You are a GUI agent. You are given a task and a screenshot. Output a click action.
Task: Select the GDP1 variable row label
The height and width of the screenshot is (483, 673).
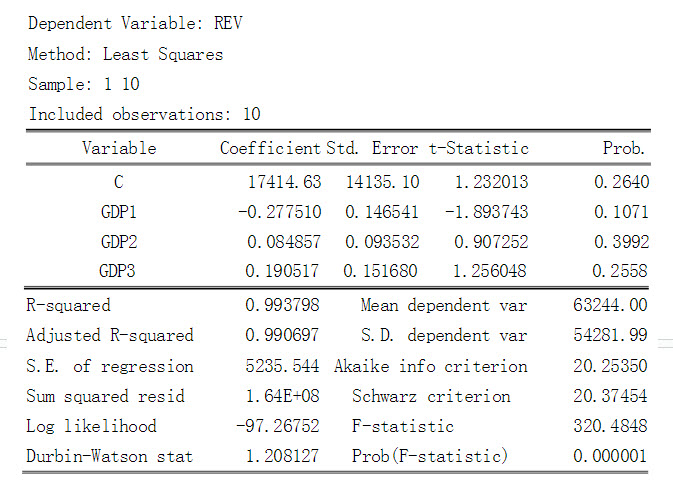pyautogui.click(x=119, y=212)
